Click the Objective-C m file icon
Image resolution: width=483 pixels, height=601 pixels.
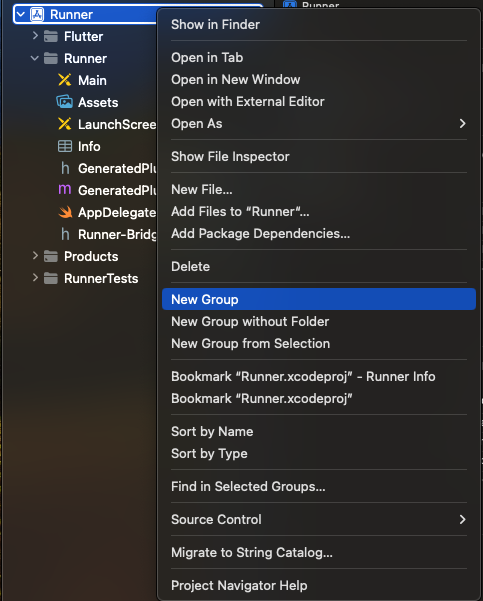pos(64,190)
